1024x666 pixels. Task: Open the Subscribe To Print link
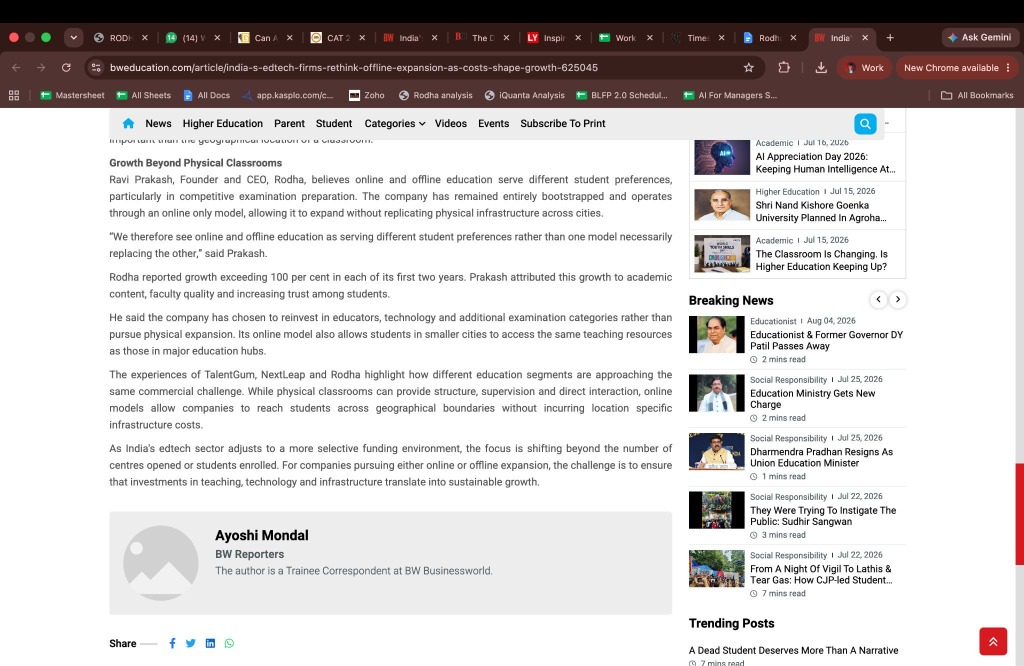point(562,123)
